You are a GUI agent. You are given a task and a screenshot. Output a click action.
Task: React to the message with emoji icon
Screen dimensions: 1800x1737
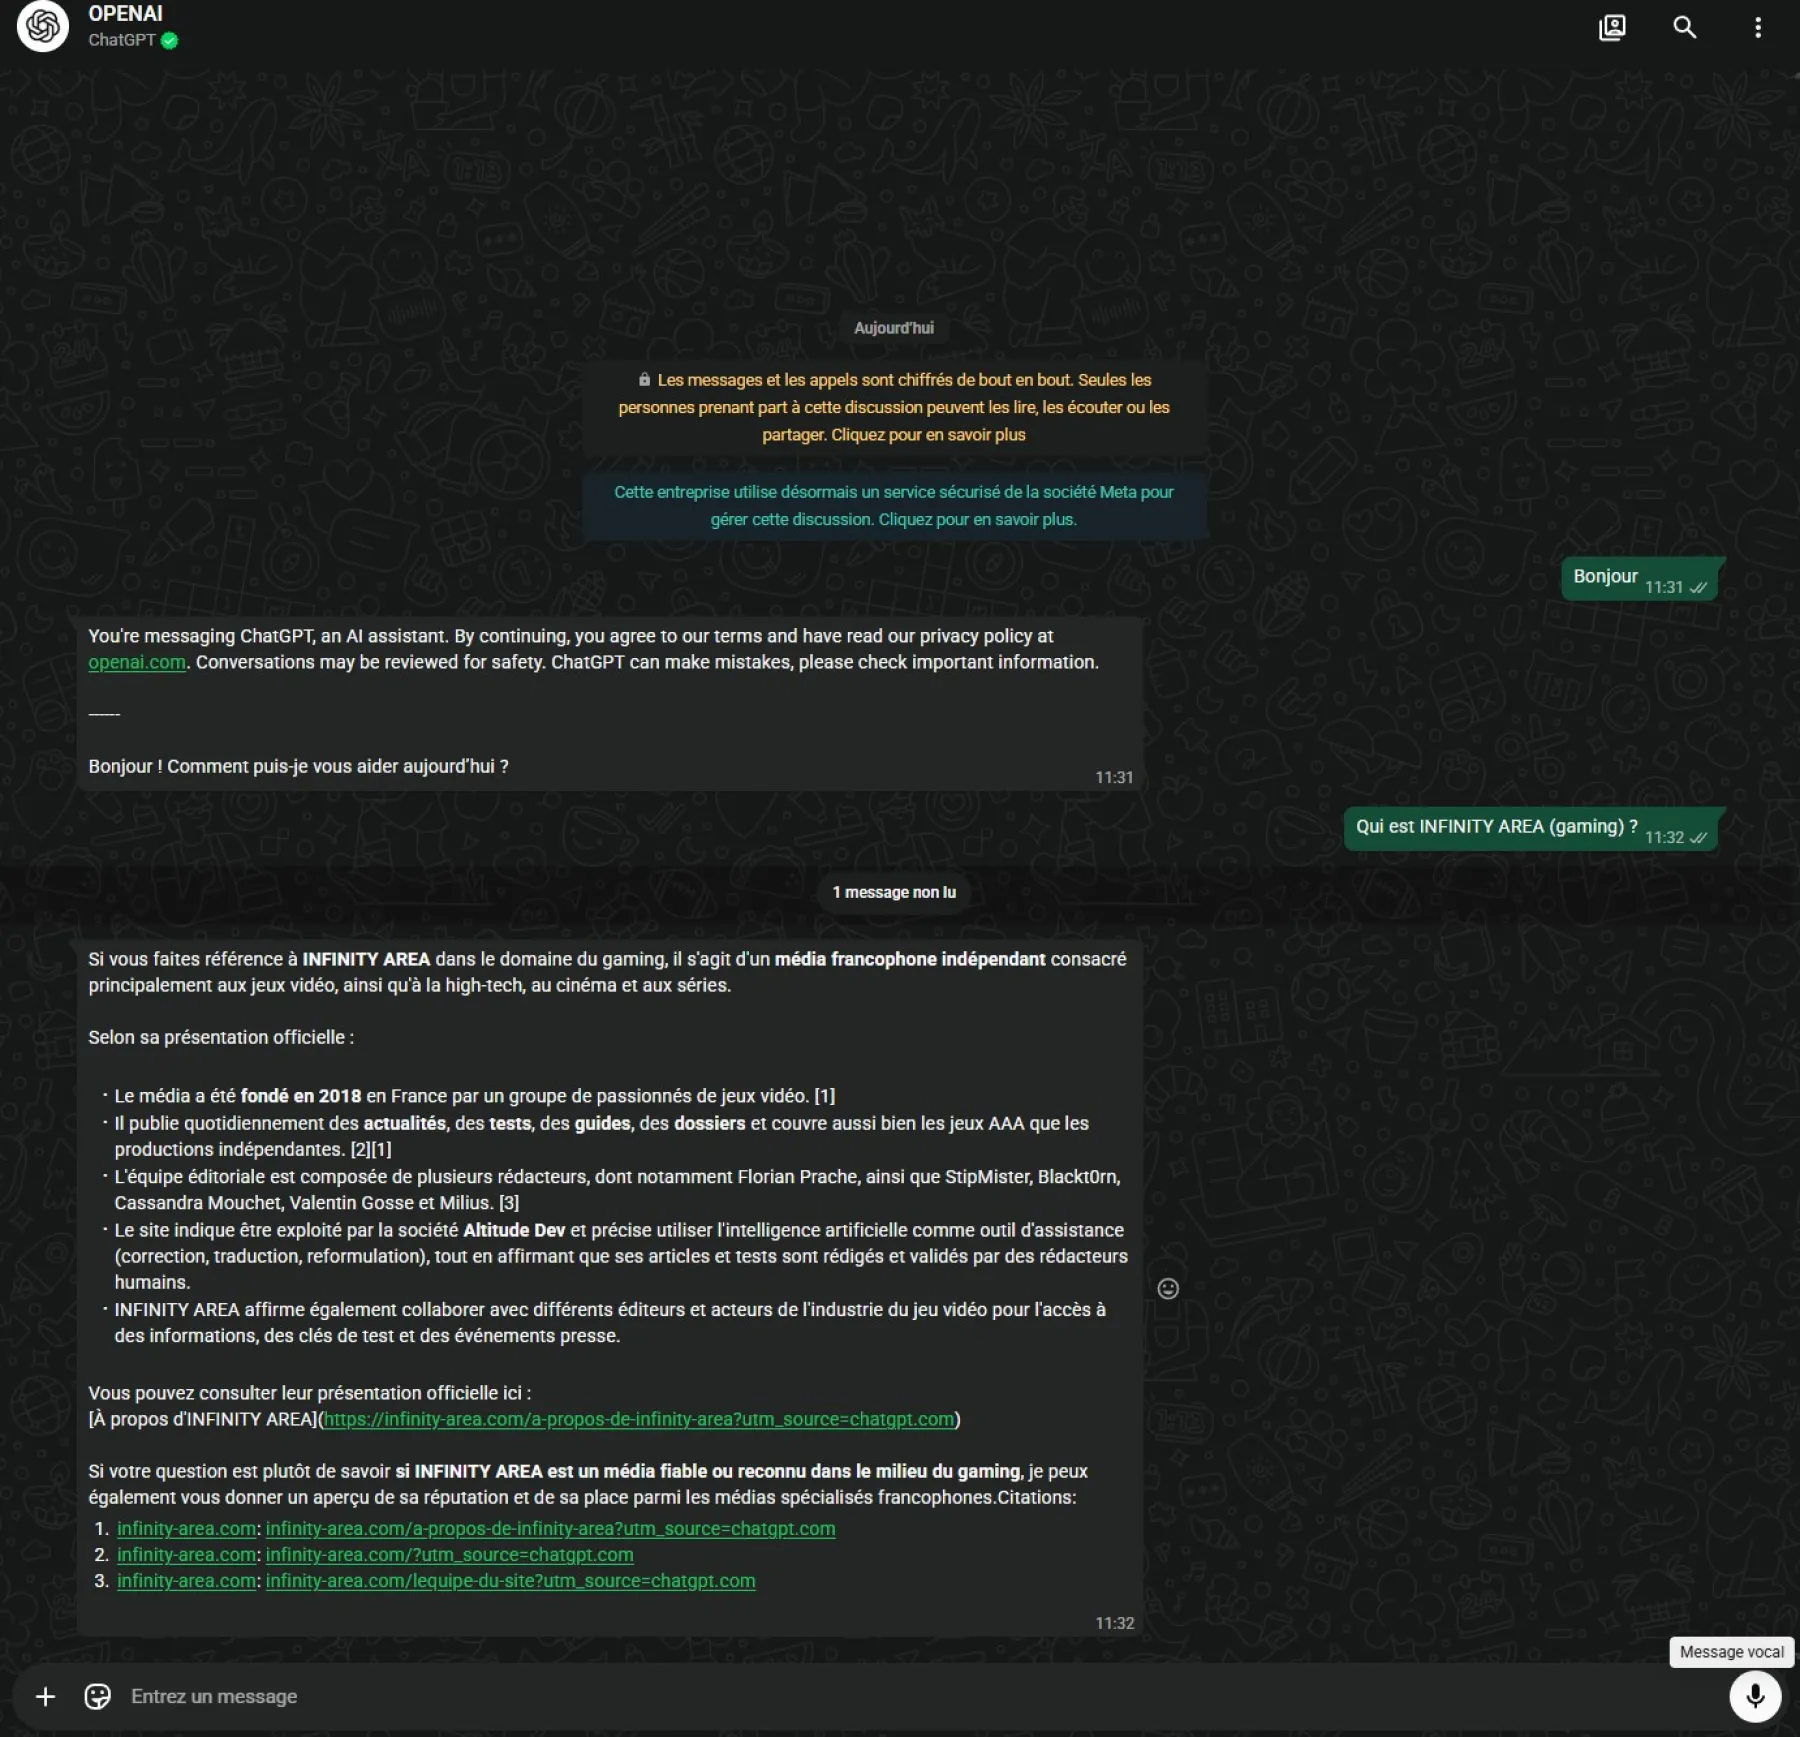tap(1168, 1288)
